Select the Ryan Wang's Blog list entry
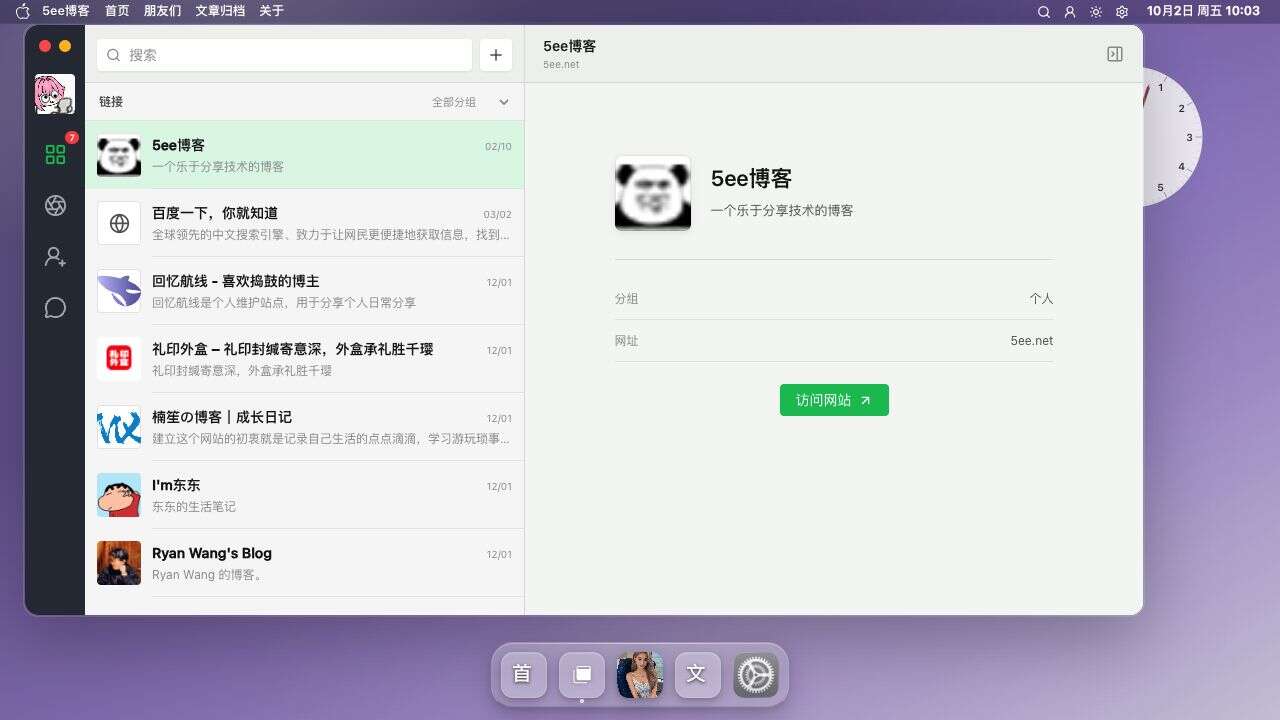This screenshot has height=720, width=1280. point(304,563)
